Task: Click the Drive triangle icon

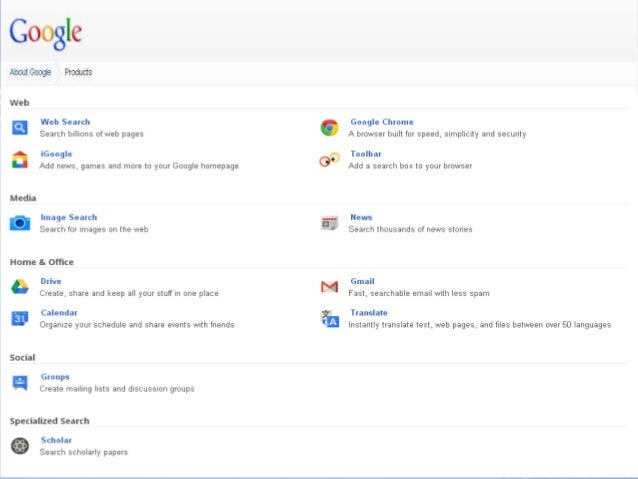Action: pos(20,287)
